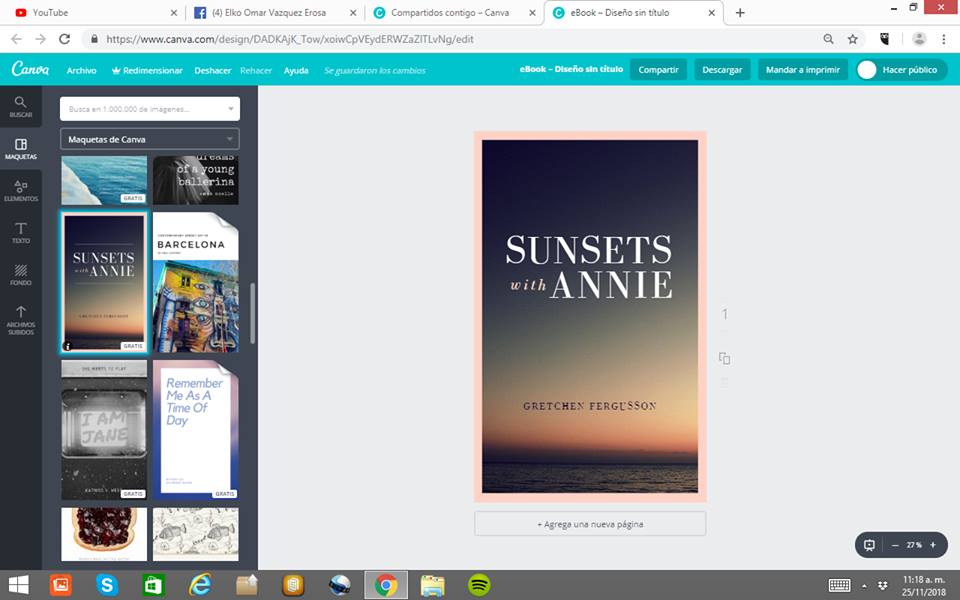Click Agrega una nueva página button
The image size is (960, 600).
pos(590,524)
